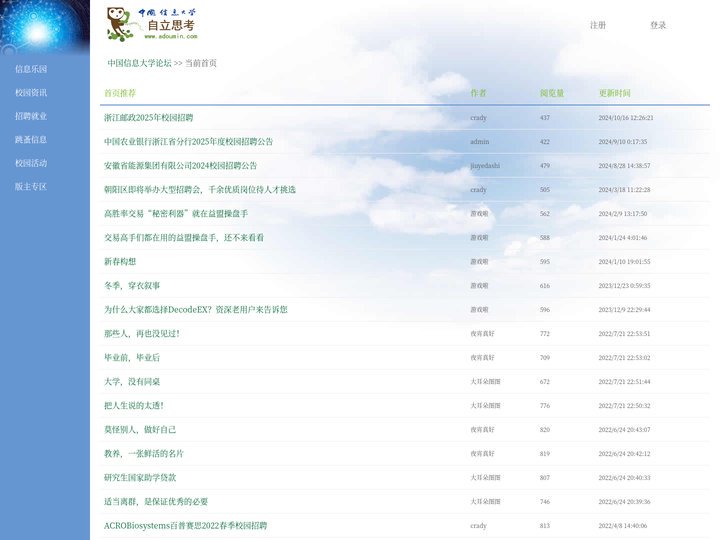Image resolution: width=720 pixels, height=540 pixels.
Task: Click timestamp 2024/10/16 12:26:21
Action: coord(626,118)
